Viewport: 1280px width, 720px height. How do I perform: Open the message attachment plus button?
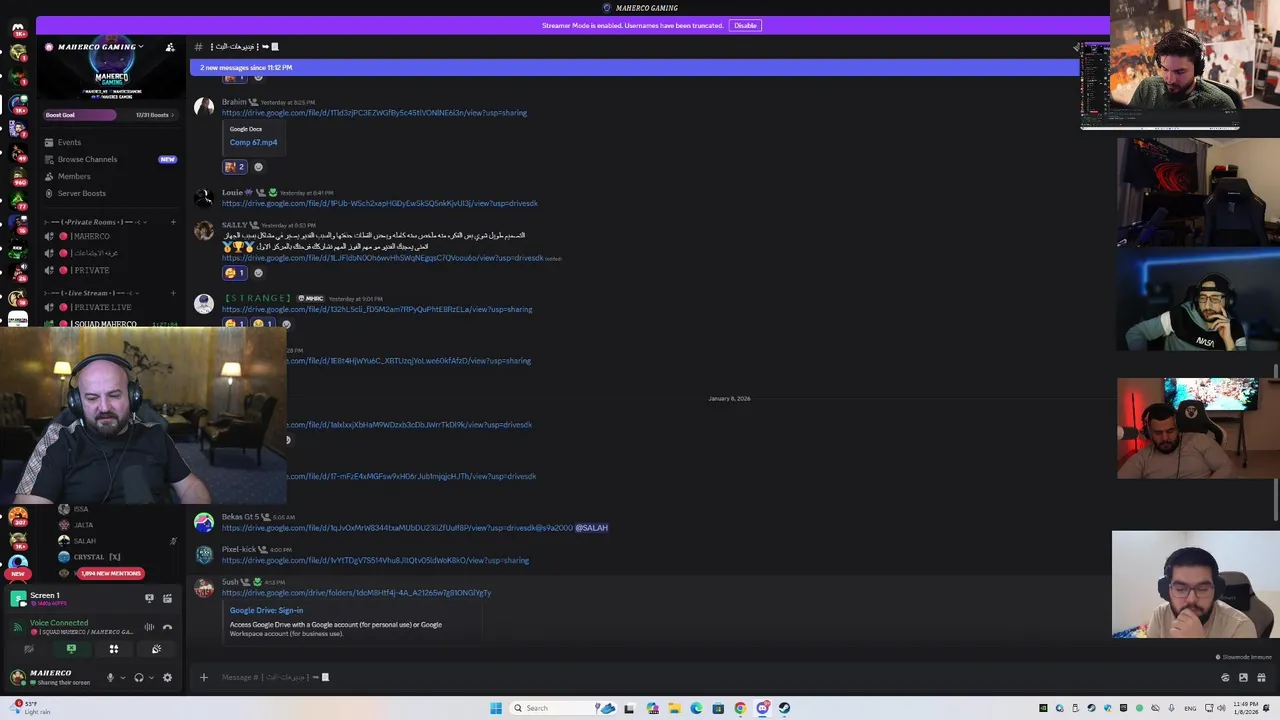click(x=203, y=677)
